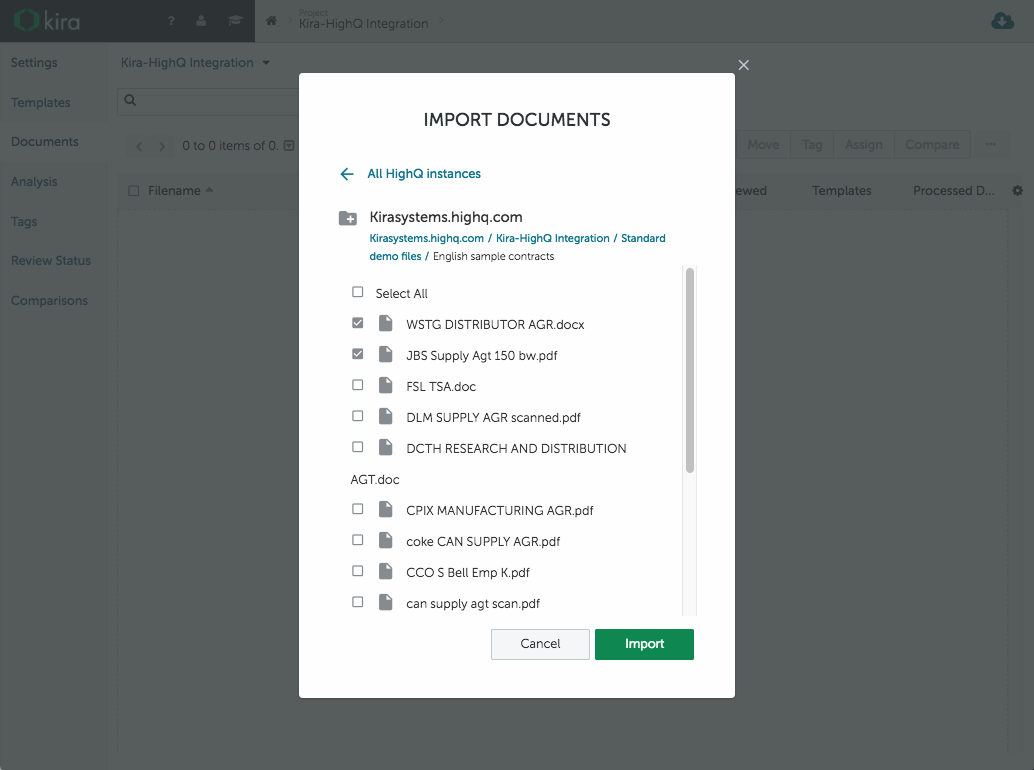Open Review Status in the sidebar
The width and height of the screenshot is (1034, 770).
pyautogui.click(x=51, y=261)
